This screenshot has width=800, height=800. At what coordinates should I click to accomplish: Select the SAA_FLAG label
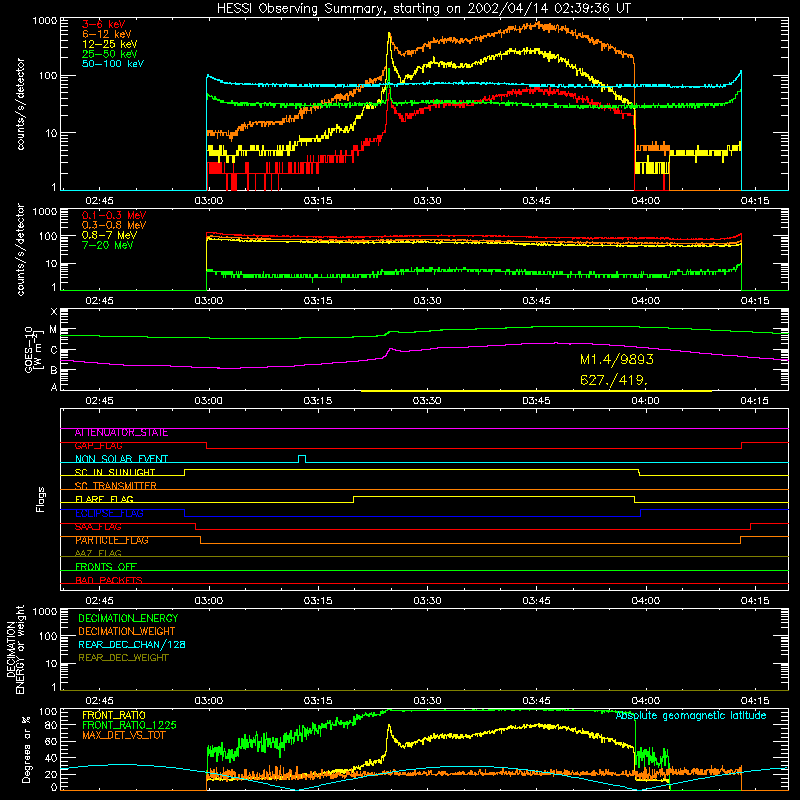98,527
